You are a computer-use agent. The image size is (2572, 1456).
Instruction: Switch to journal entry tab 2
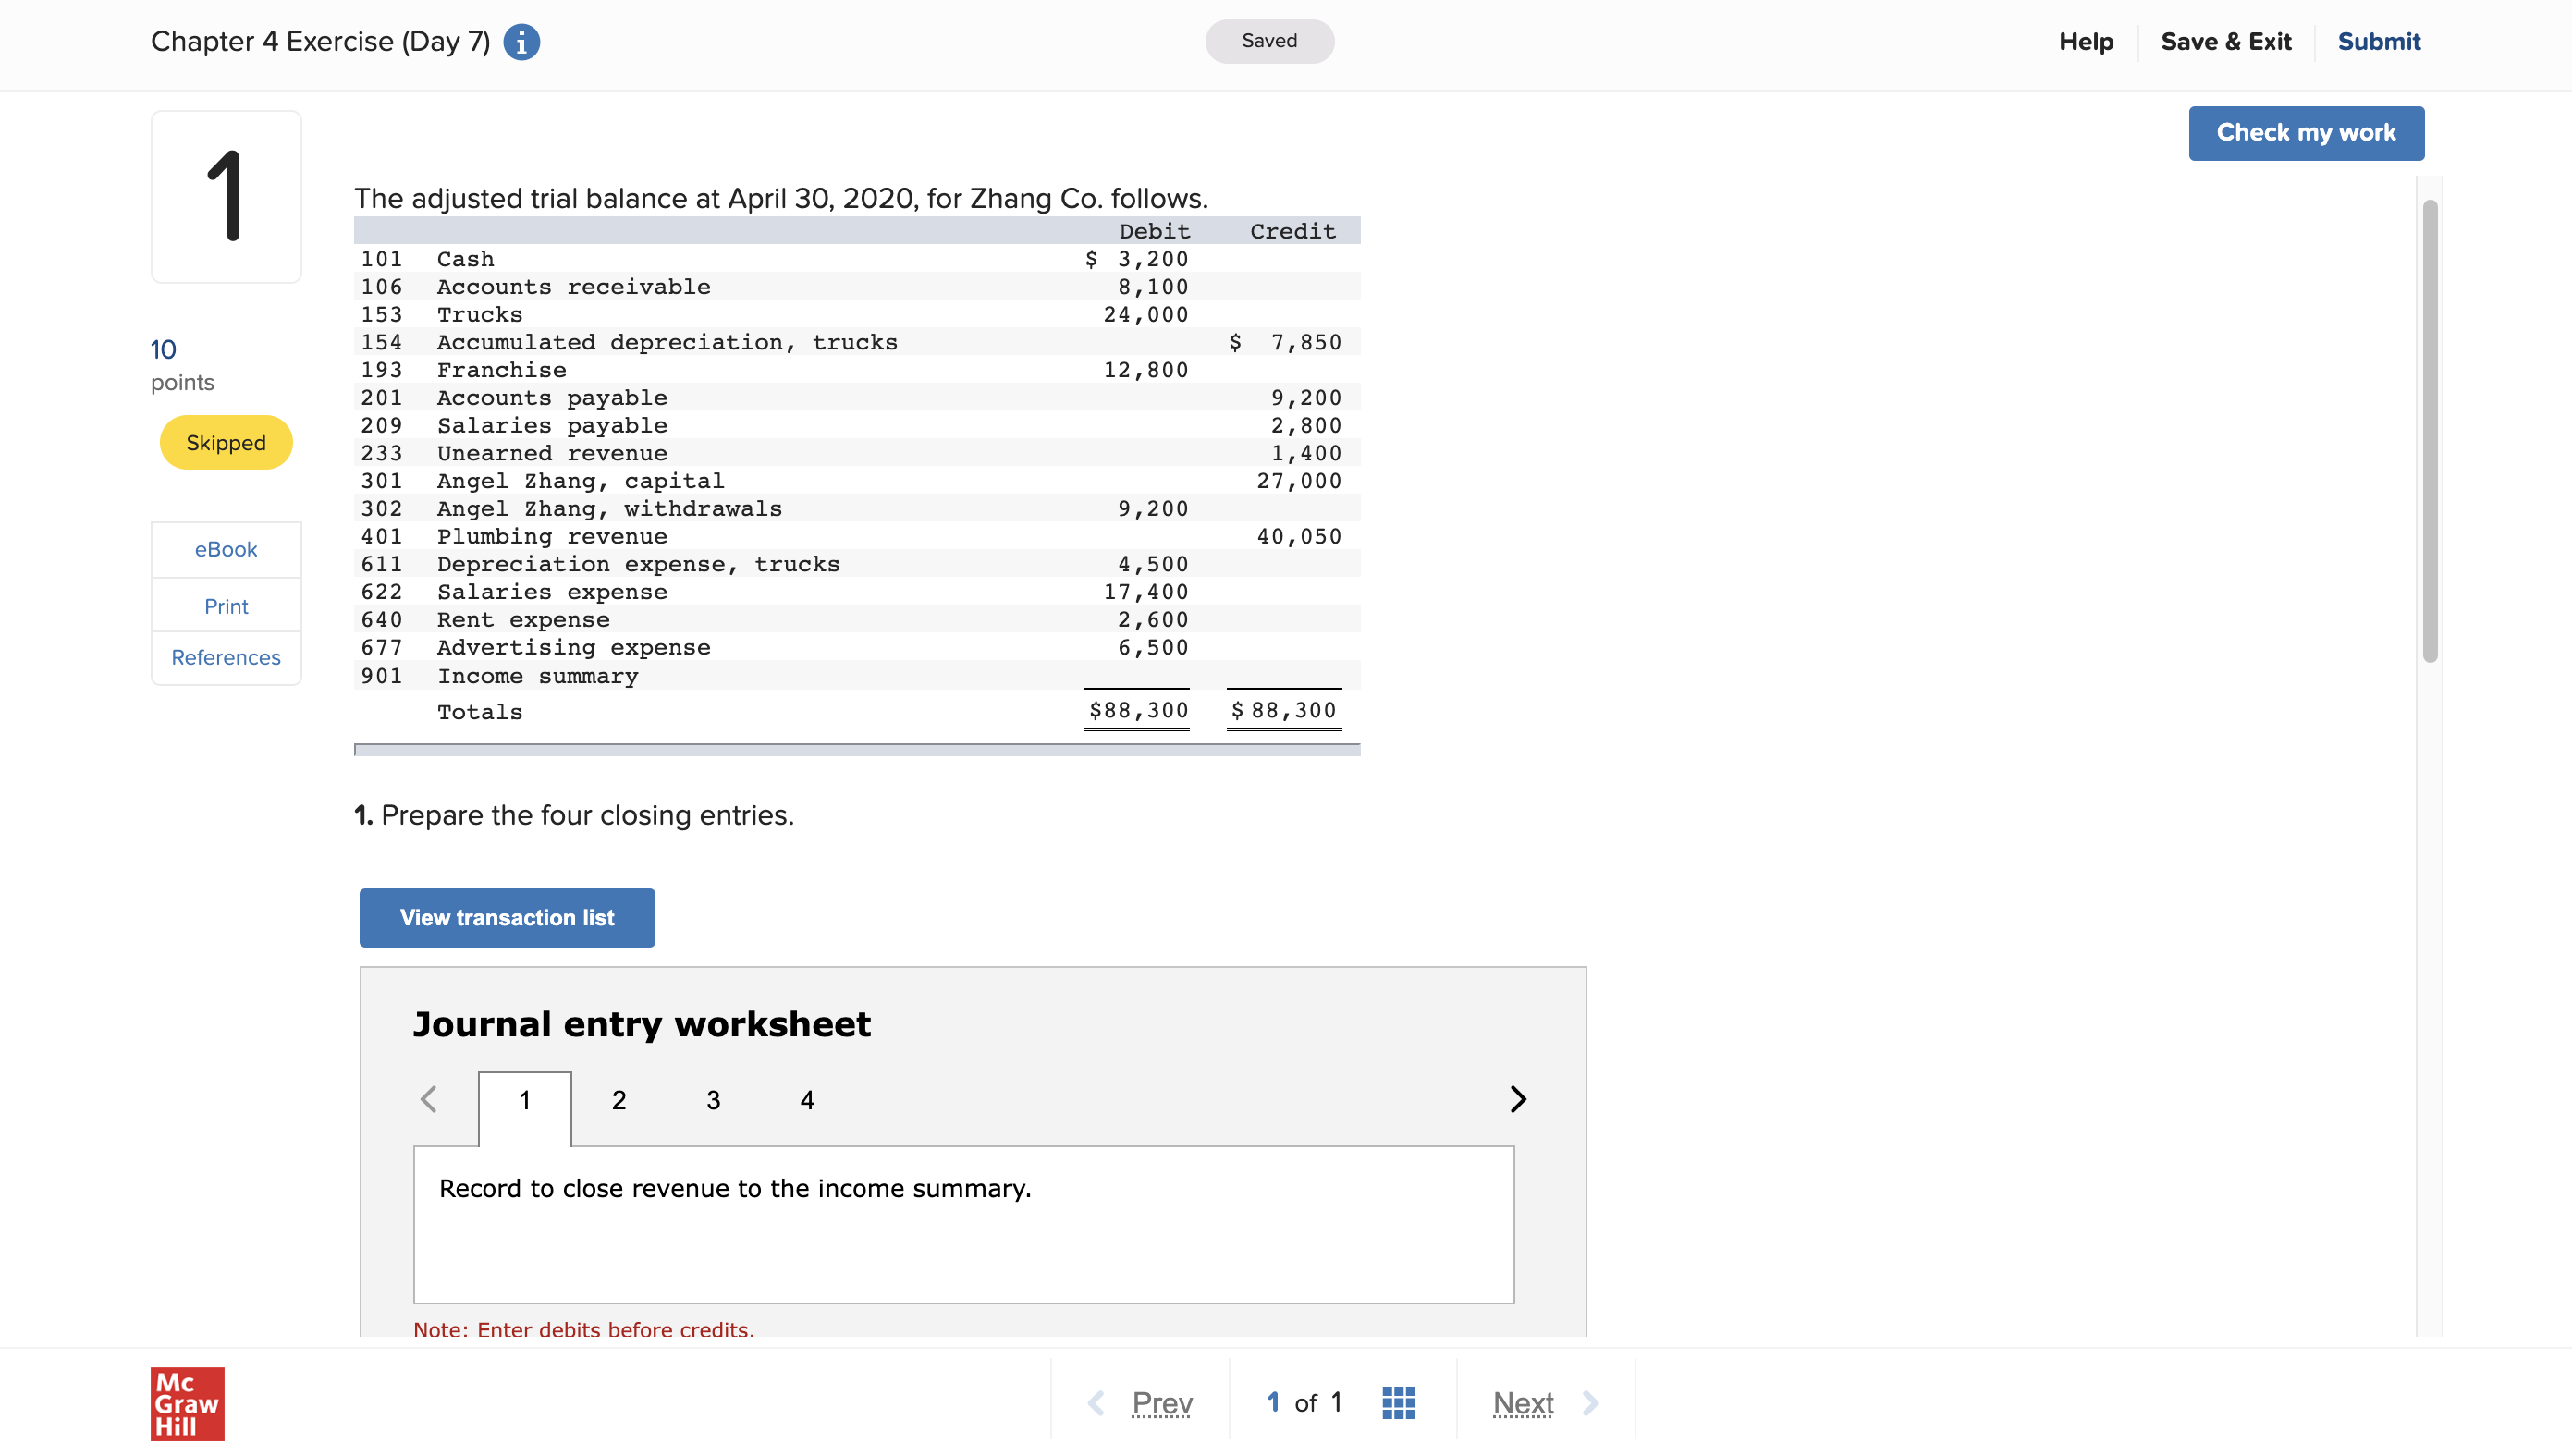618,1100
